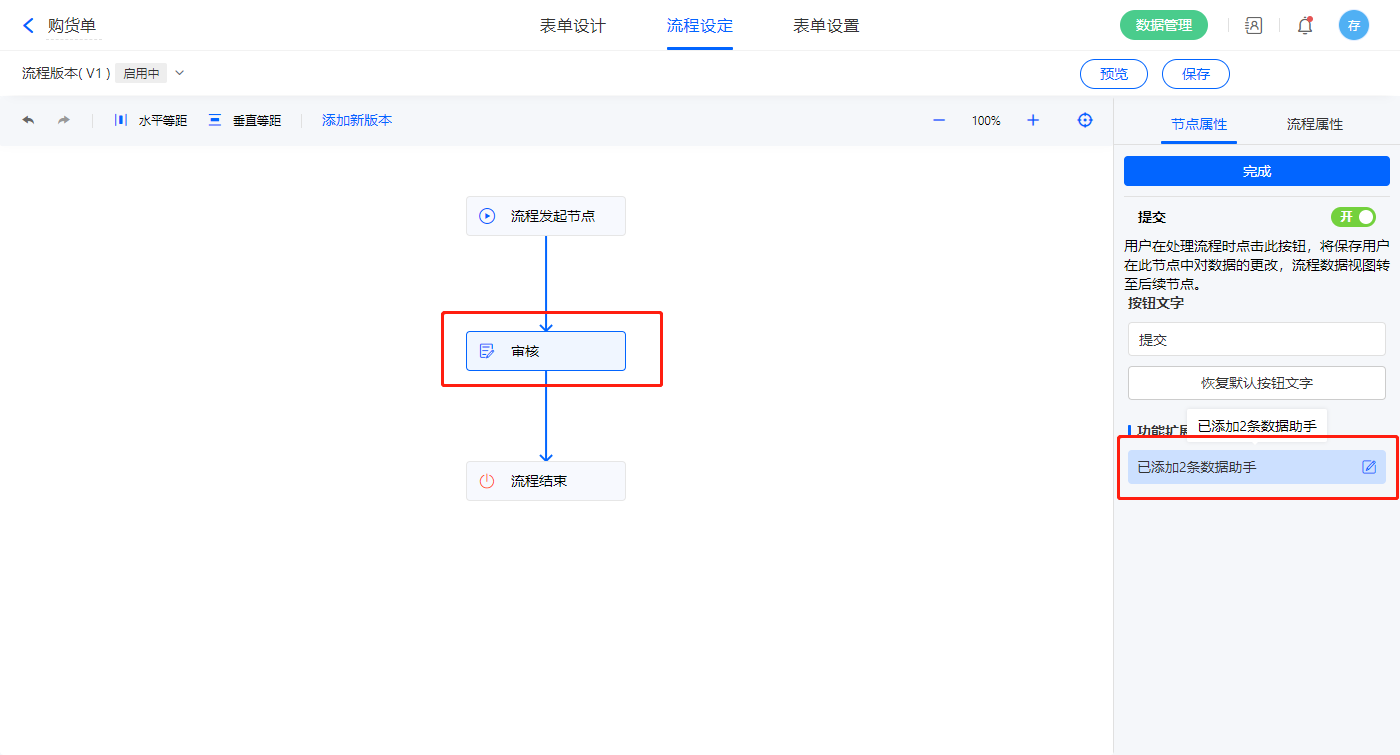Screen dimensions: 1400x755
Task: Edit data assistants via pencil icon
Action: (1369, 467)
